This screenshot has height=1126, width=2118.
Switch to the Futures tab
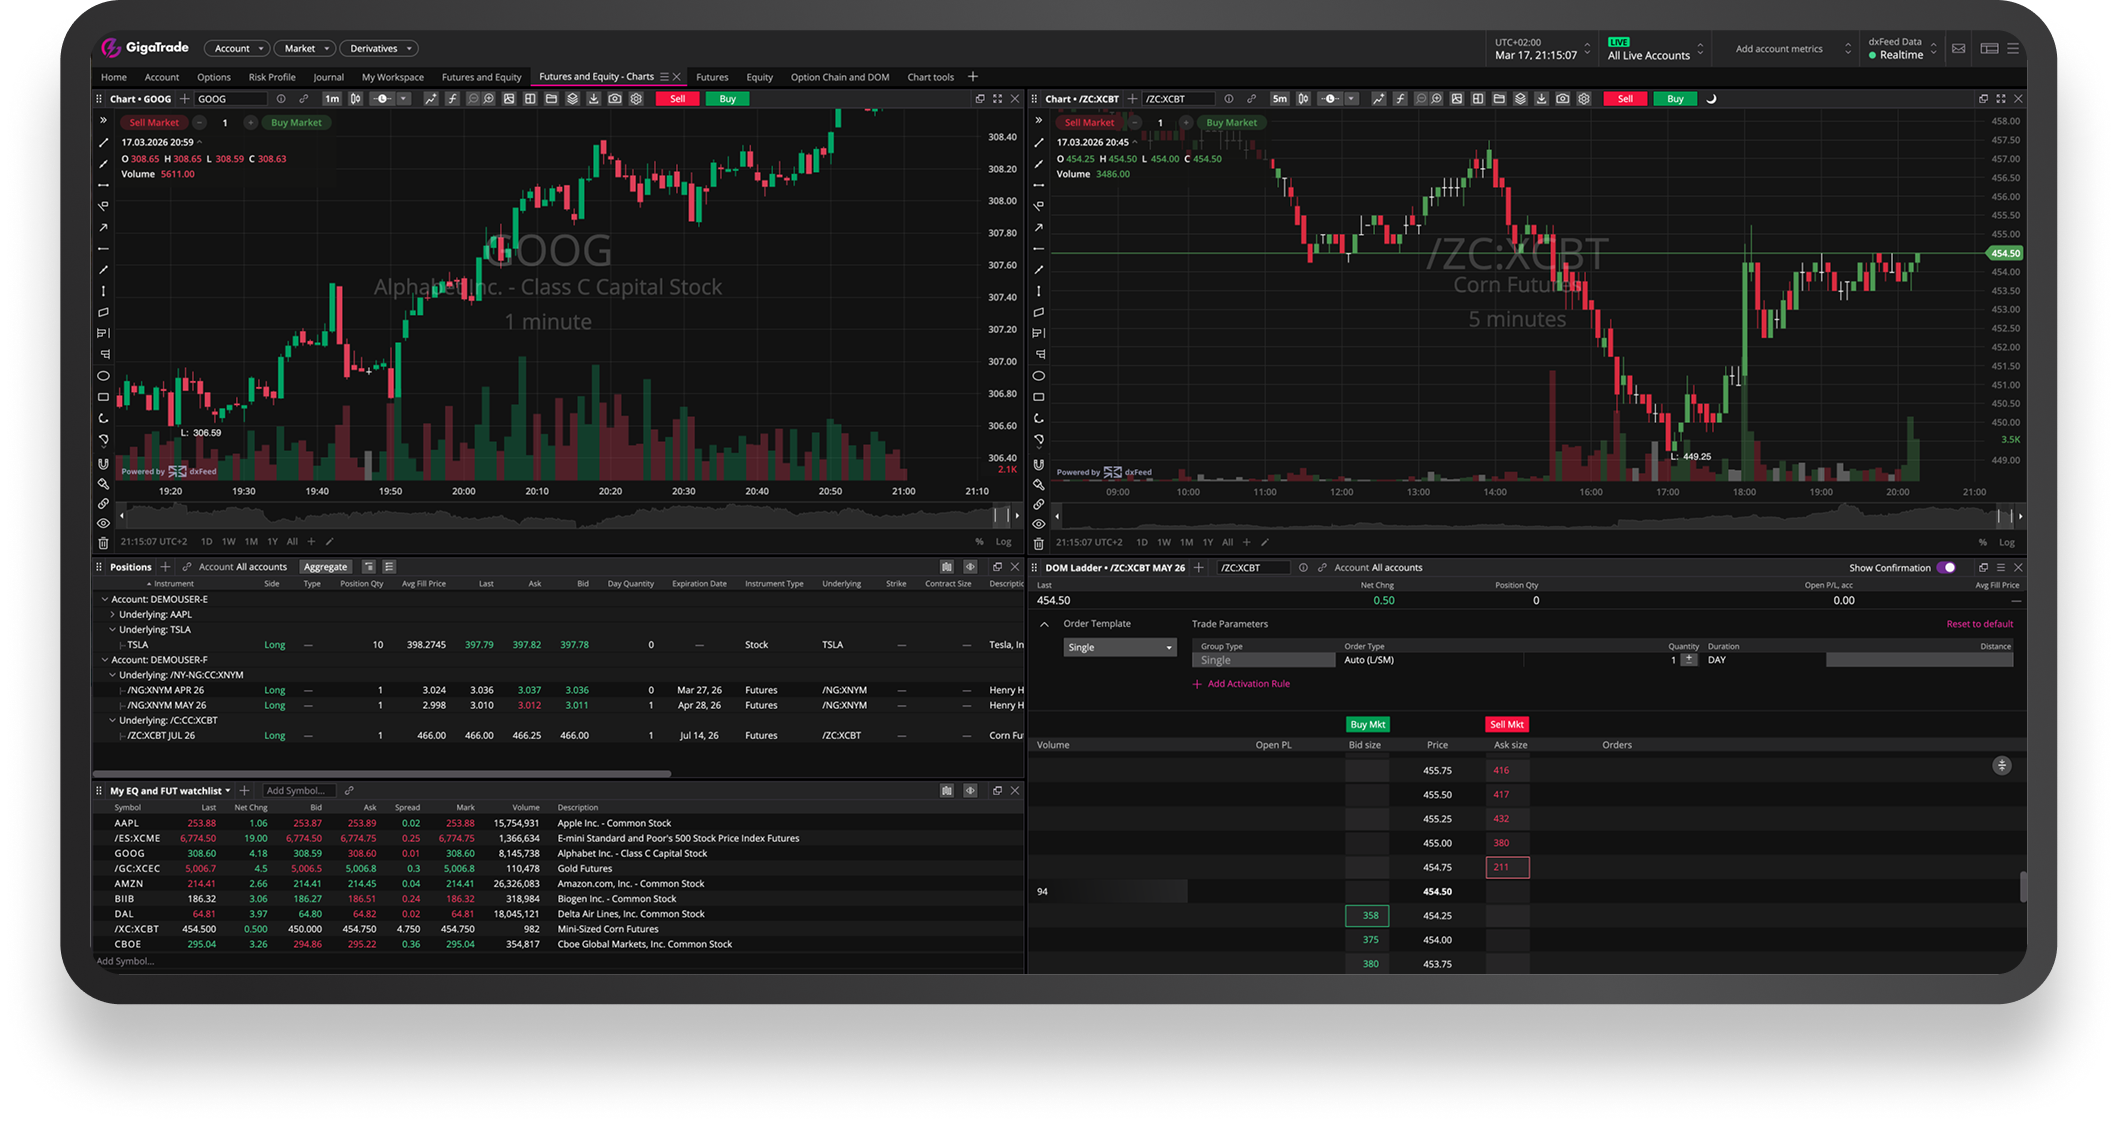[712, 77]
